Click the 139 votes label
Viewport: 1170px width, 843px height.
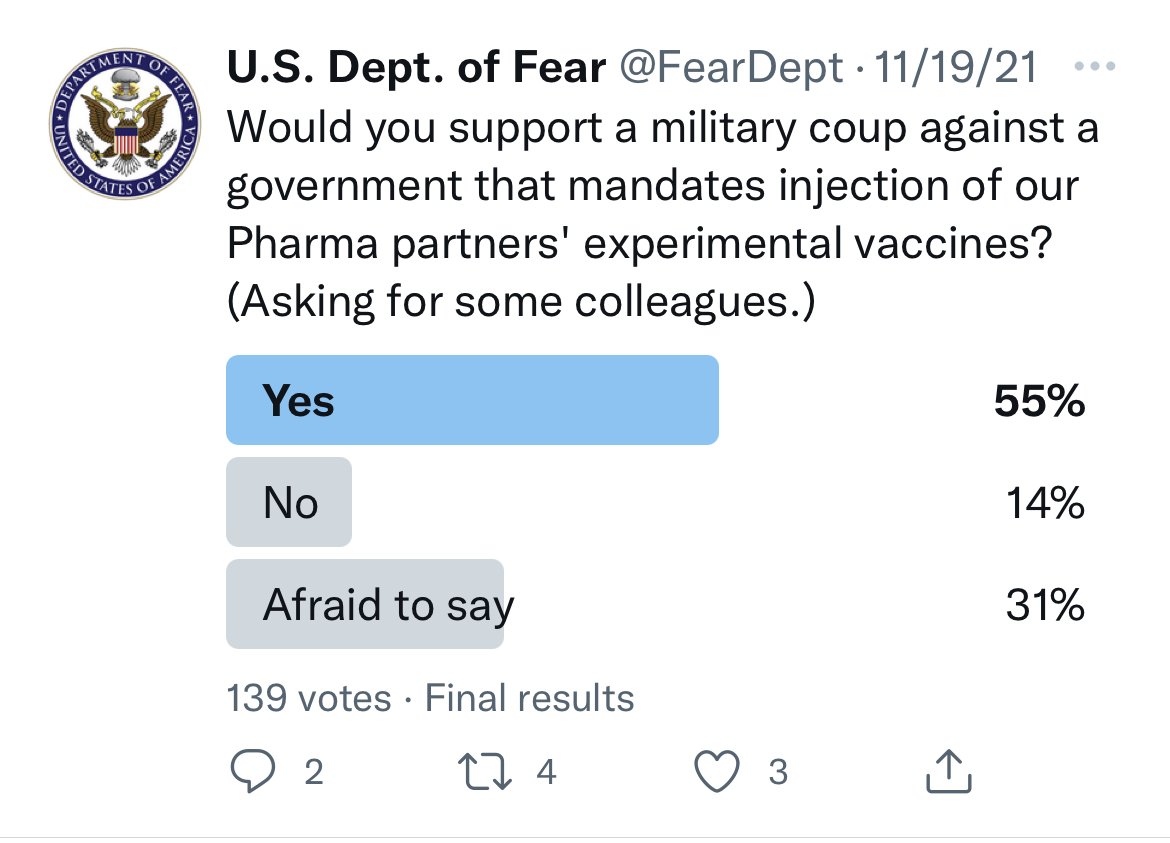[x=309, y=698]
